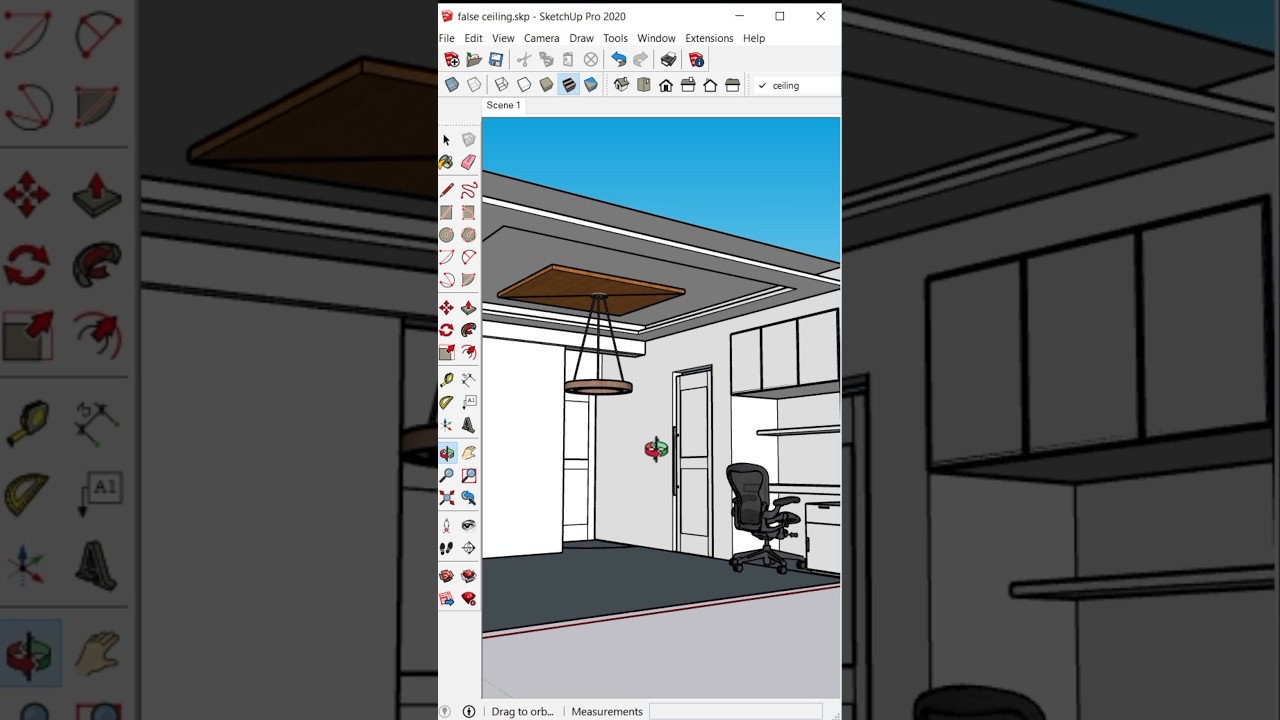Toggle Back Edges style
Screen dimensions: 1280x720
474,85
